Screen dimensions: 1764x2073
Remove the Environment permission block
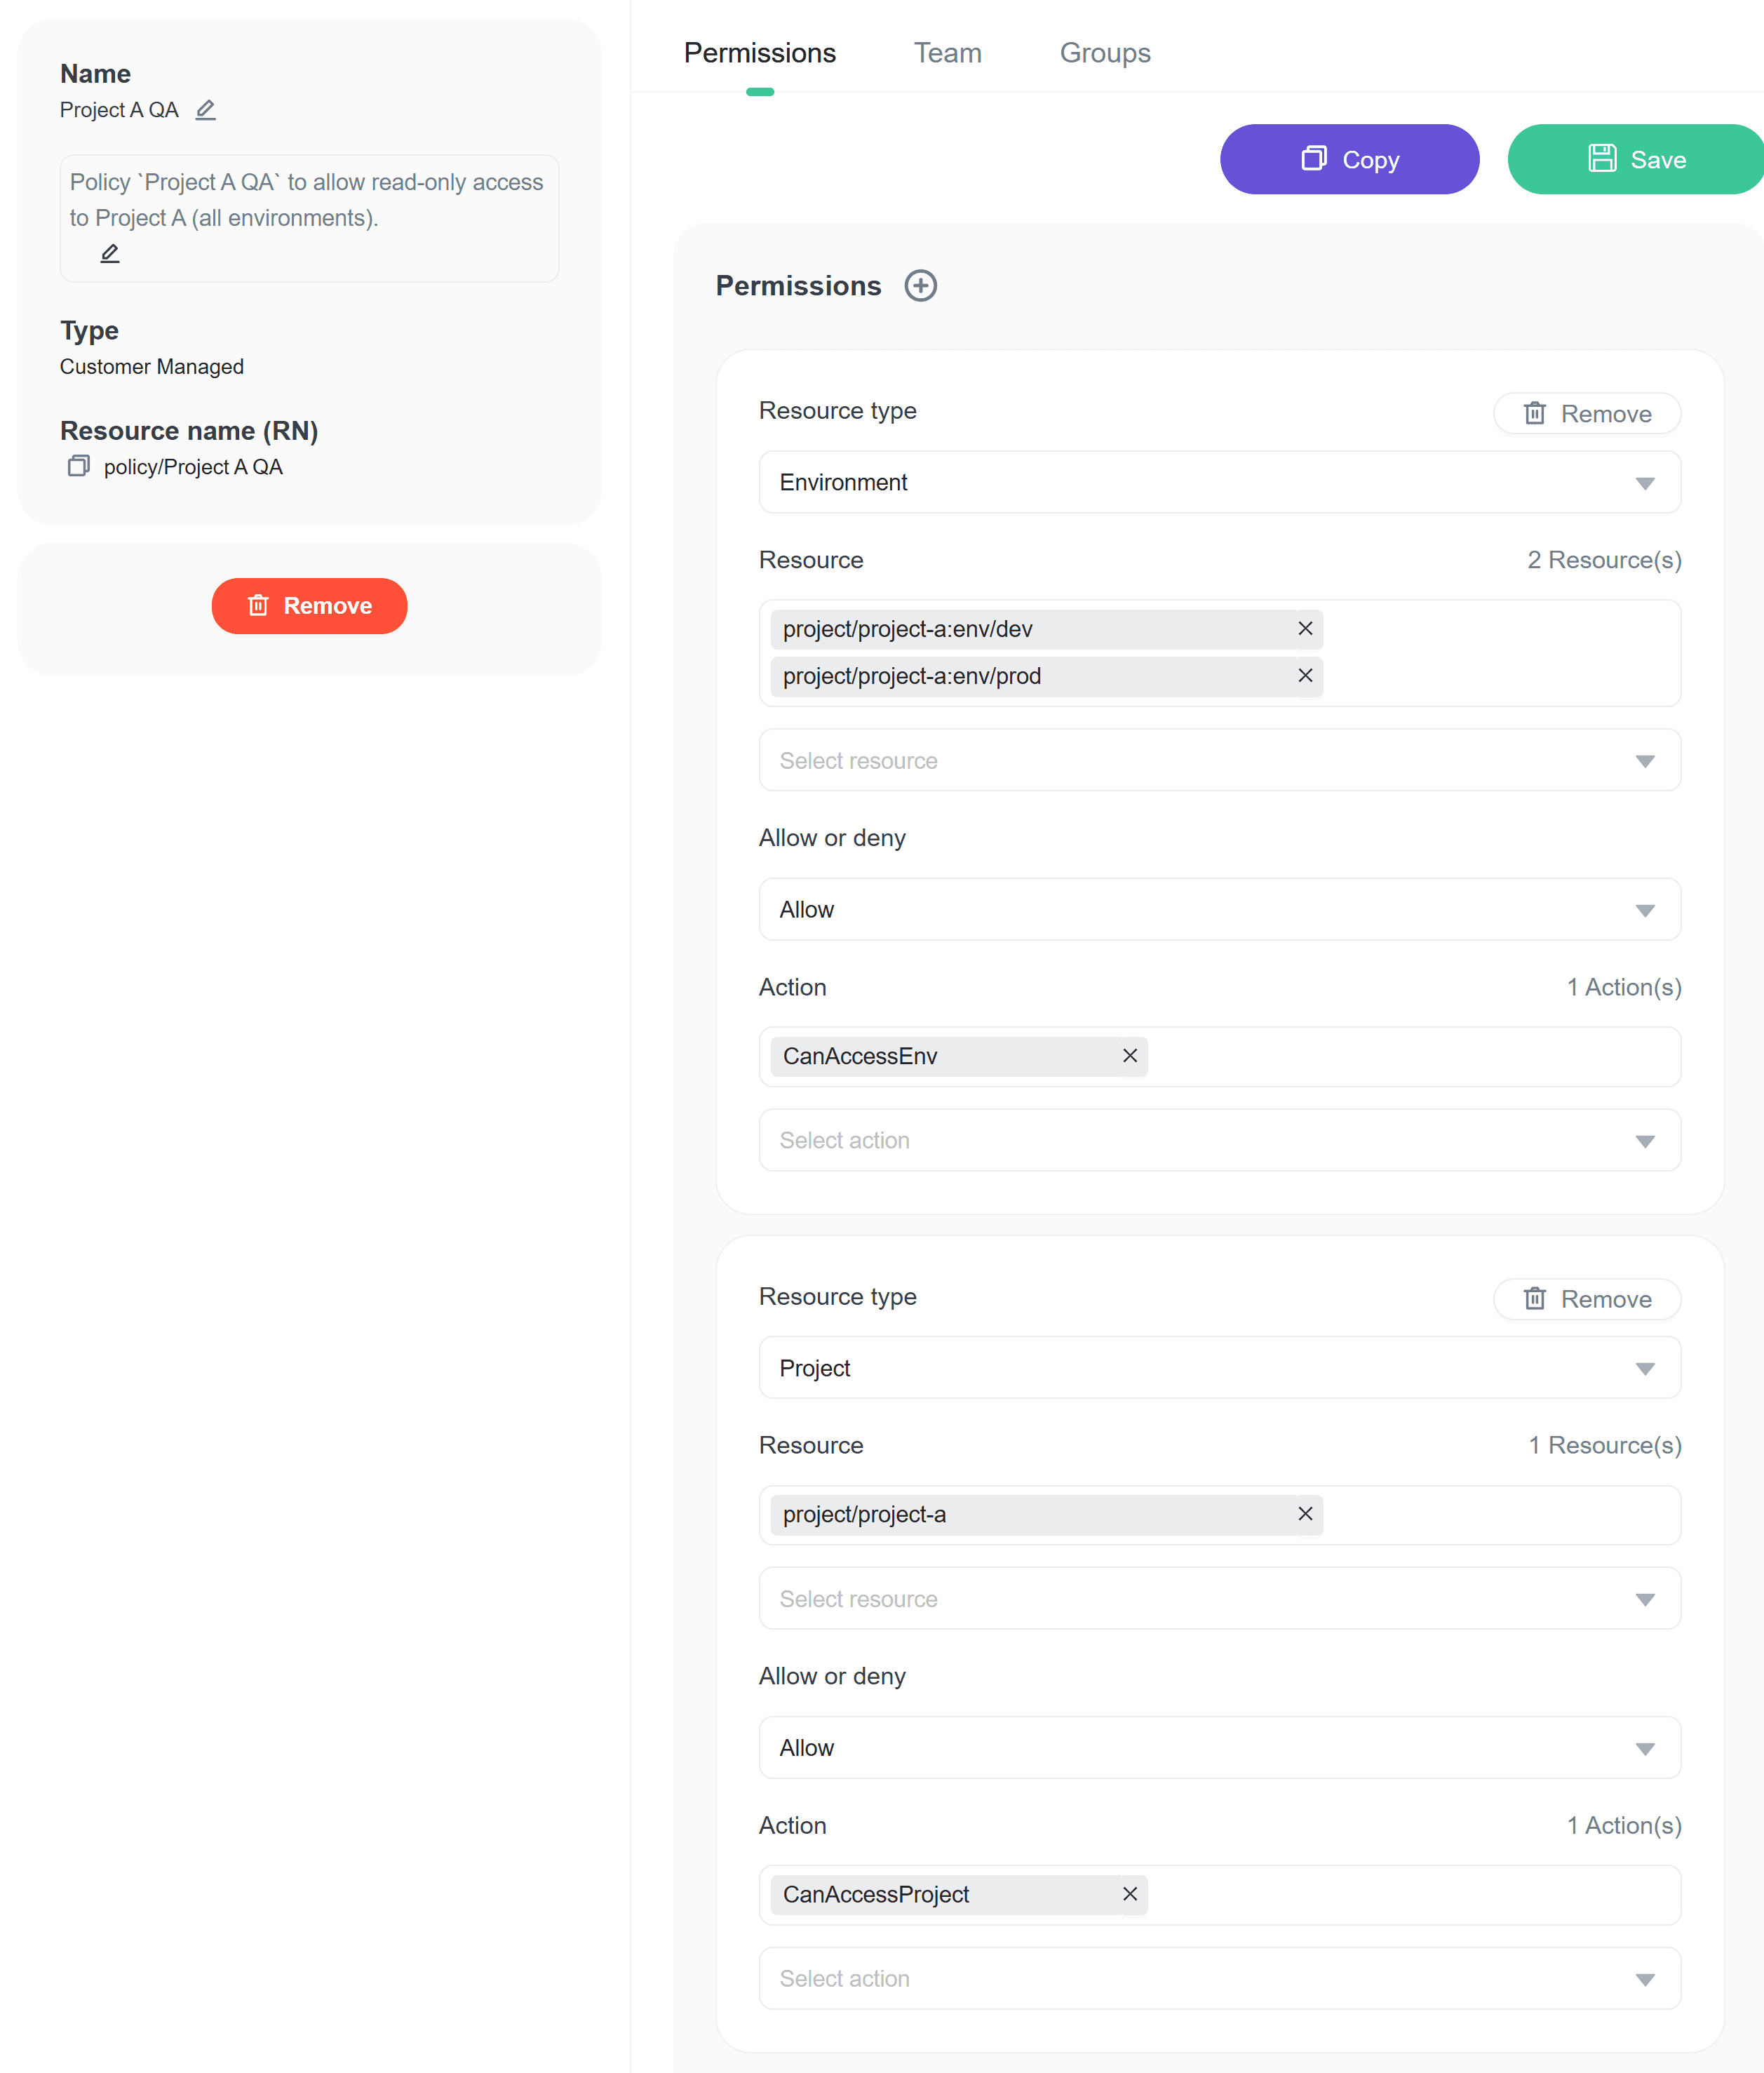[x=1586, y=414]
